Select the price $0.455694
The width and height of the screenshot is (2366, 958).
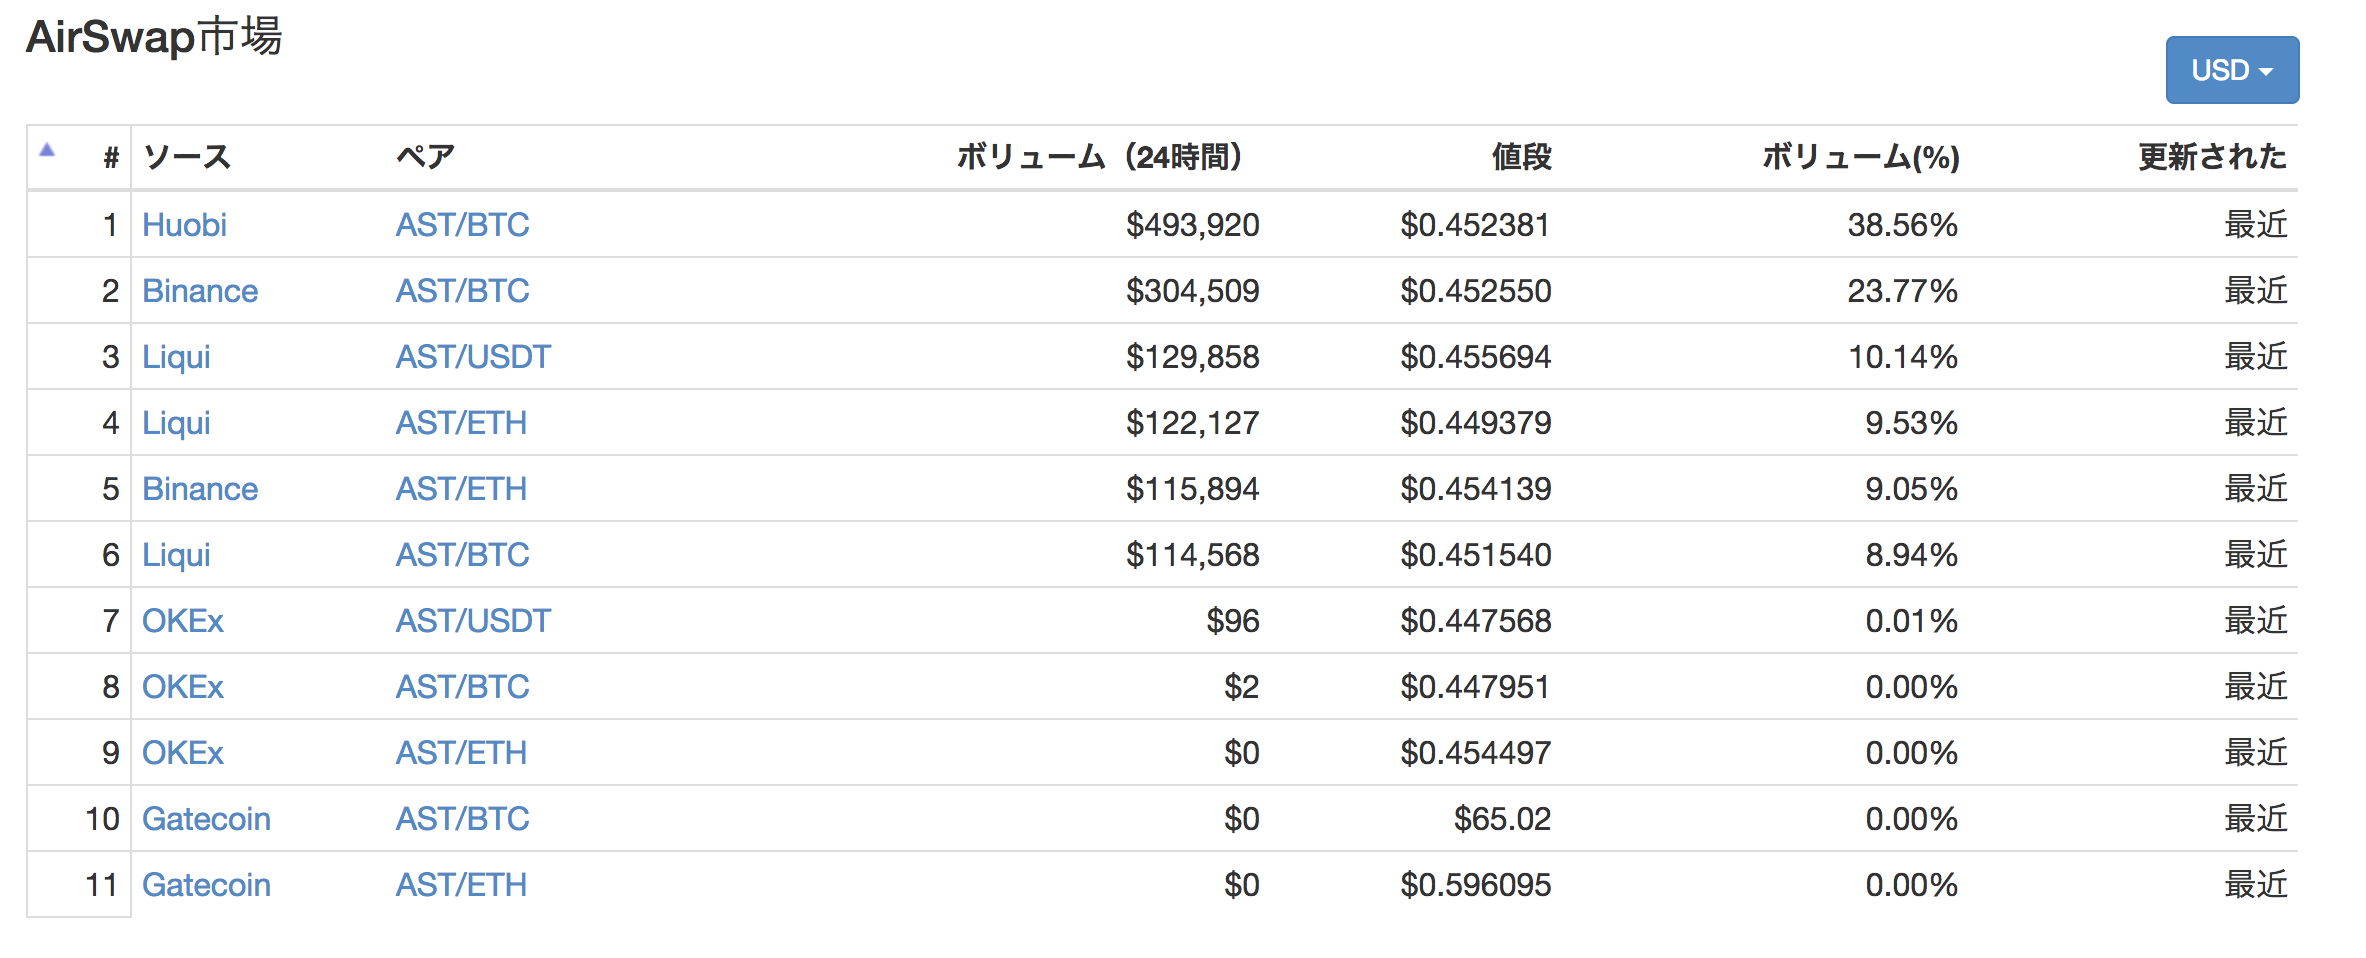click(x=1475, y=357)
